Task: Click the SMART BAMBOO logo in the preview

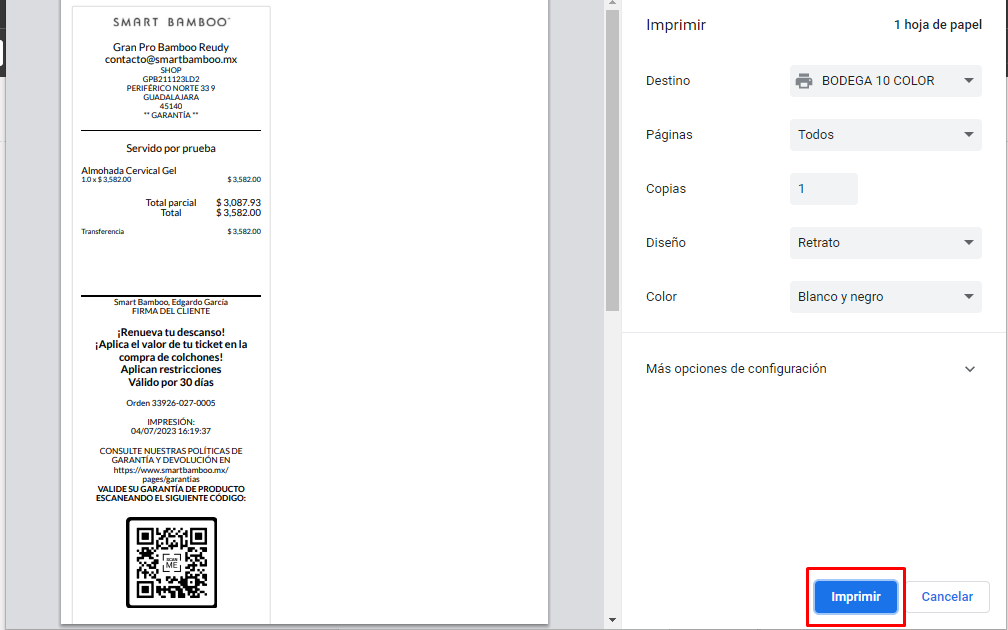Action: [x=171, y=22]
